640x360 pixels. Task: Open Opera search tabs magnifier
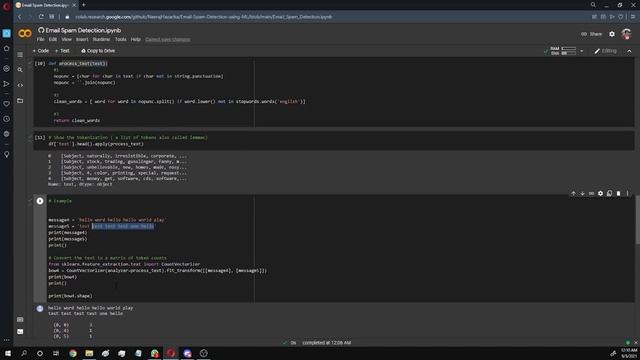point(593,5)
